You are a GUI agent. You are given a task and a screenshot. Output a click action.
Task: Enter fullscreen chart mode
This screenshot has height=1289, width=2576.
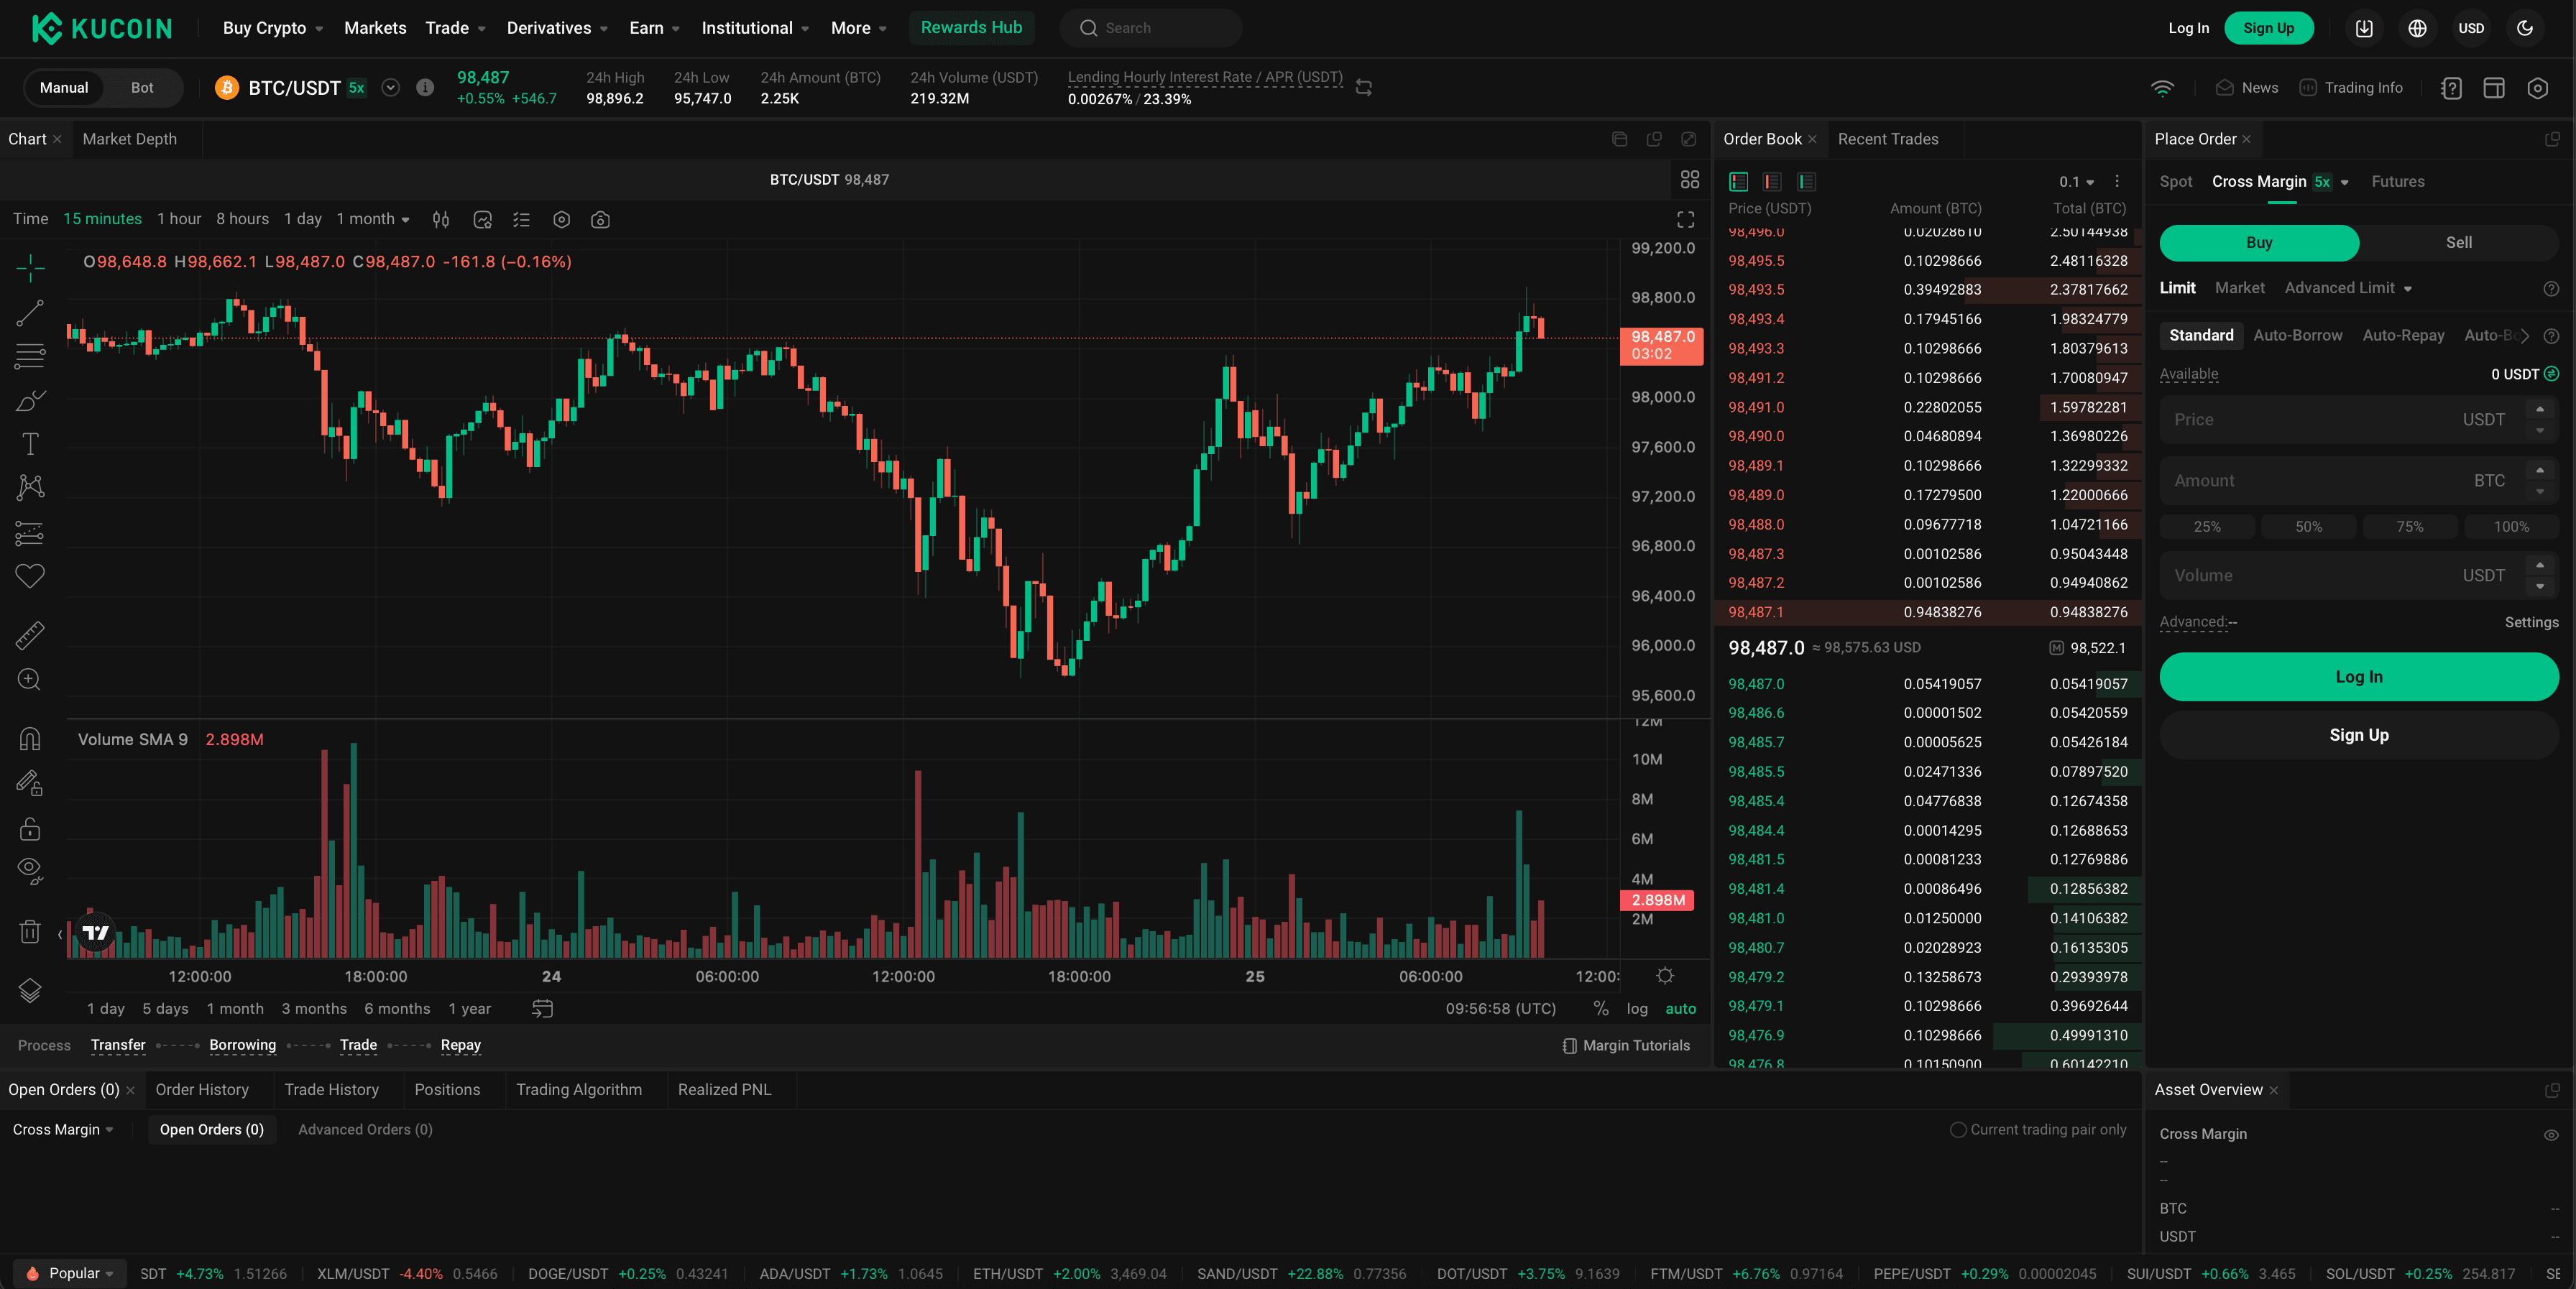(x=1685, y=220)
